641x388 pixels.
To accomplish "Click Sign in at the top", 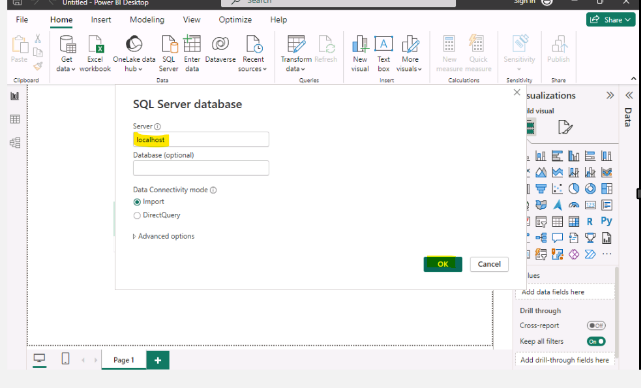I will pyautogui.click(x=524, y=2).
